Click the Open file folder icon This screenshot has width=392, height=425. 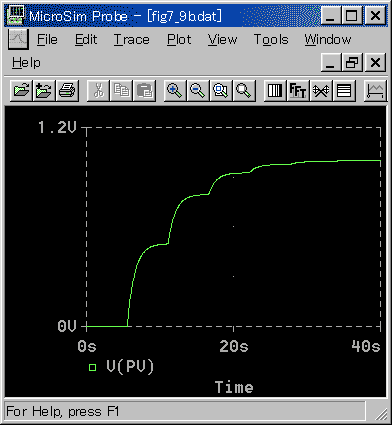click(21, 90)
